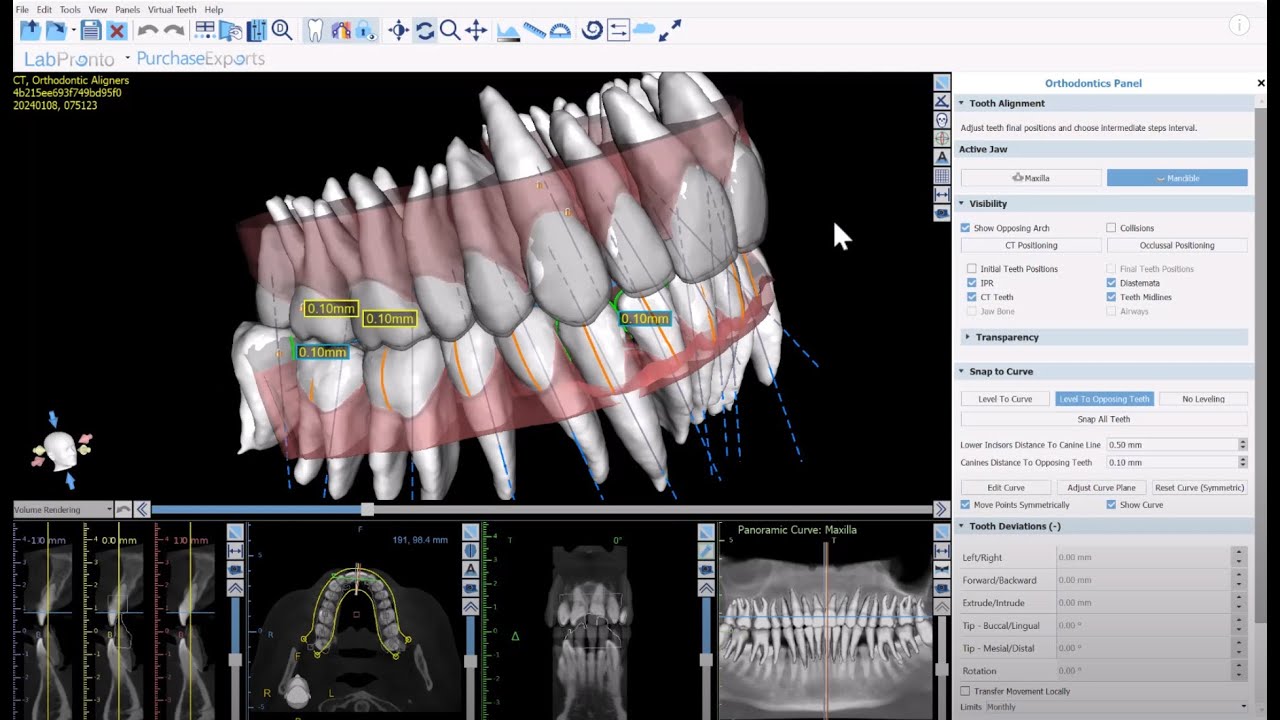Enable the Collisions checkbox
The width and height of the screenshot is (1280, 720).
pyautogui.click(x=1111, y=228)
